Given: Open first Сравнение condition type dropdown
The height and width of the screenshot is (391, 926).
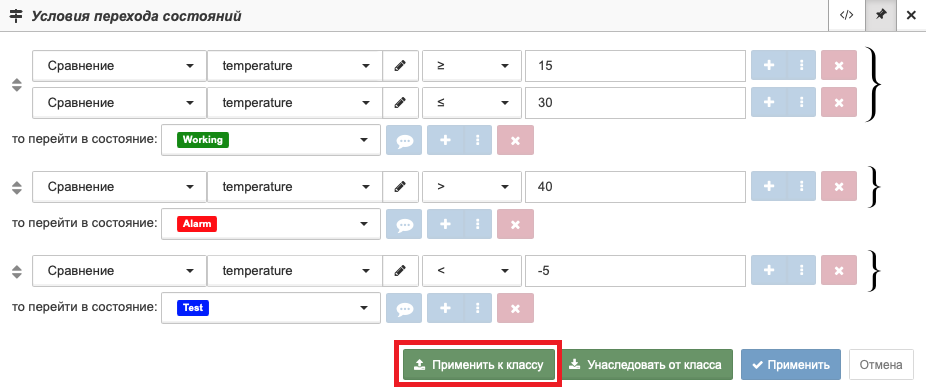Looking at the screenshot, I should pos(119,66).
